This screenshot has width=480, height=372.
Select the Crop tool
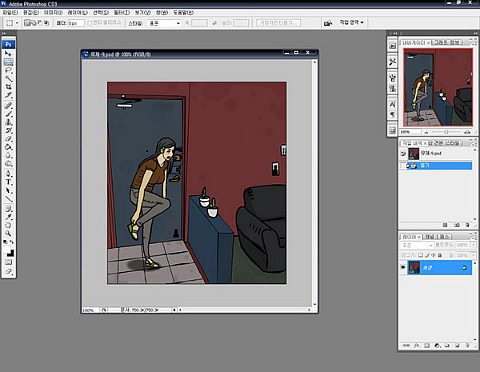pos(8,87)
